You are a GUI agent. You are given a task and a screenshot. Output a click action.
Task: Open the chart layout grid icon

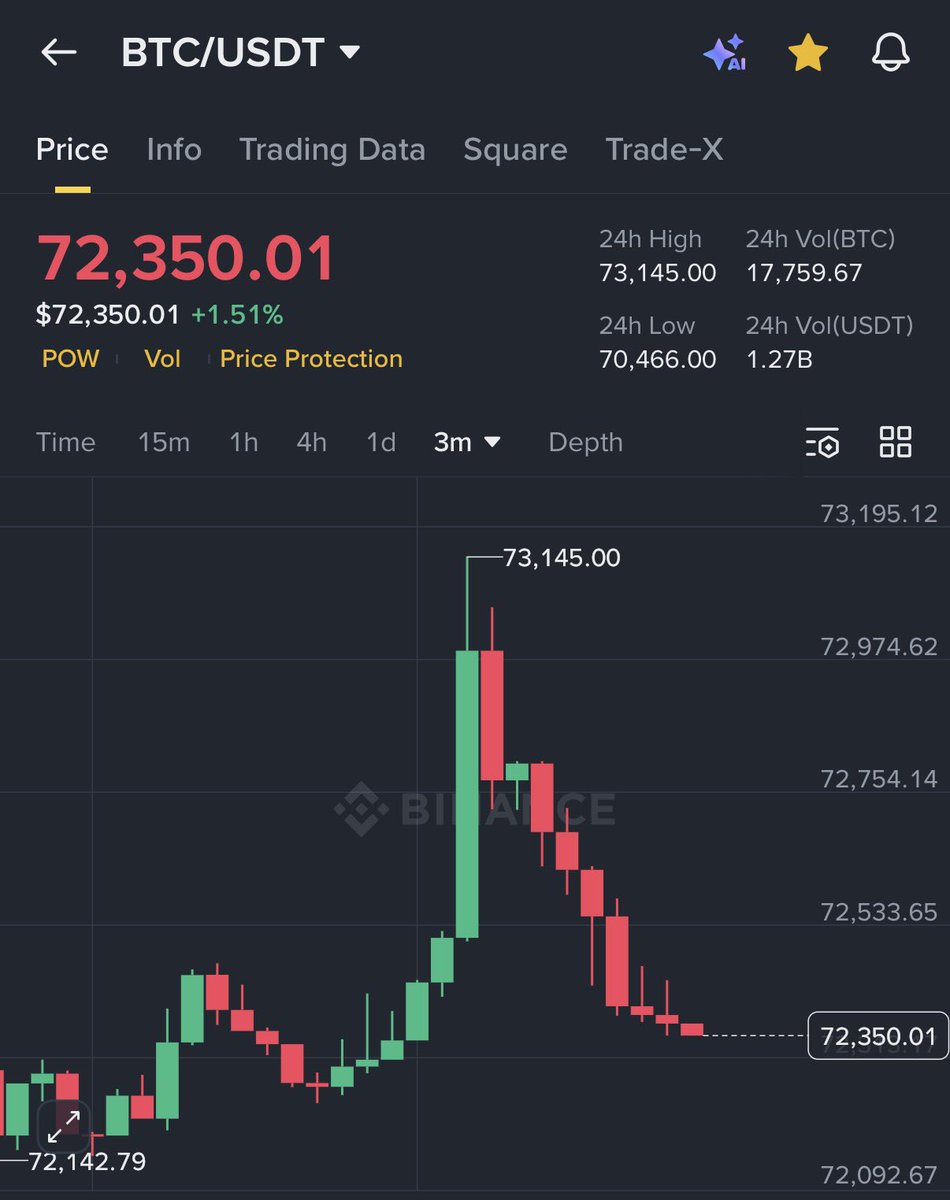(x=895, y=442)
